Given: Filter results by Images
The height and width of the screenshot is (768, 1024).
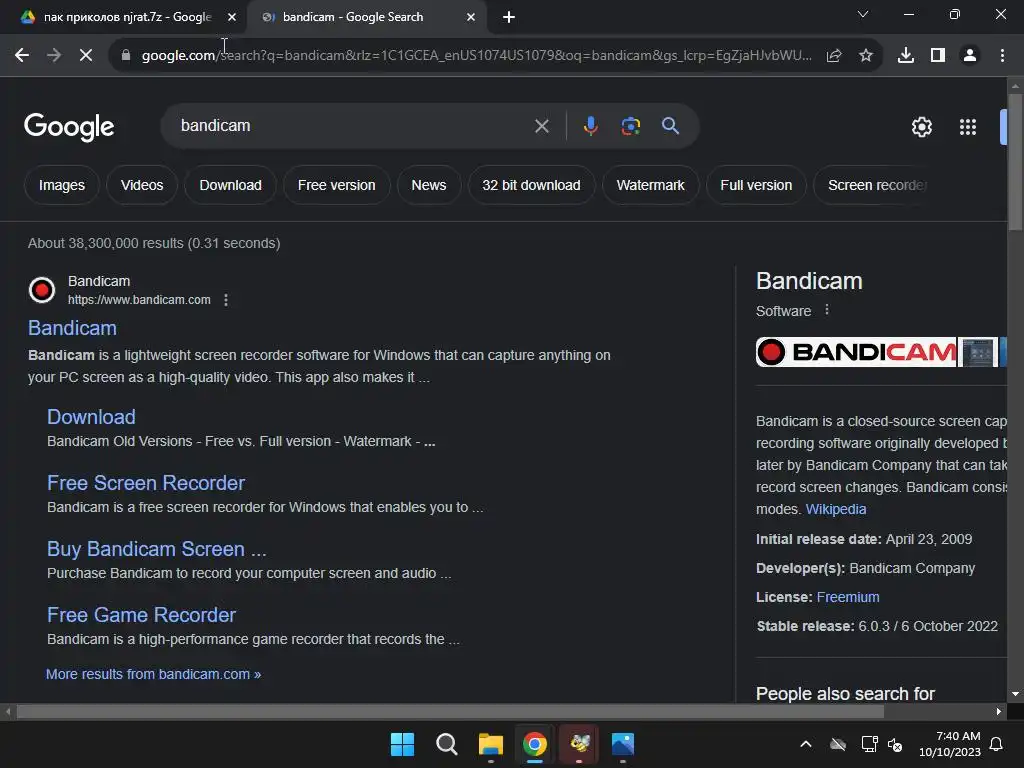Looking at the screenshot, I should [x=61, y=185].
